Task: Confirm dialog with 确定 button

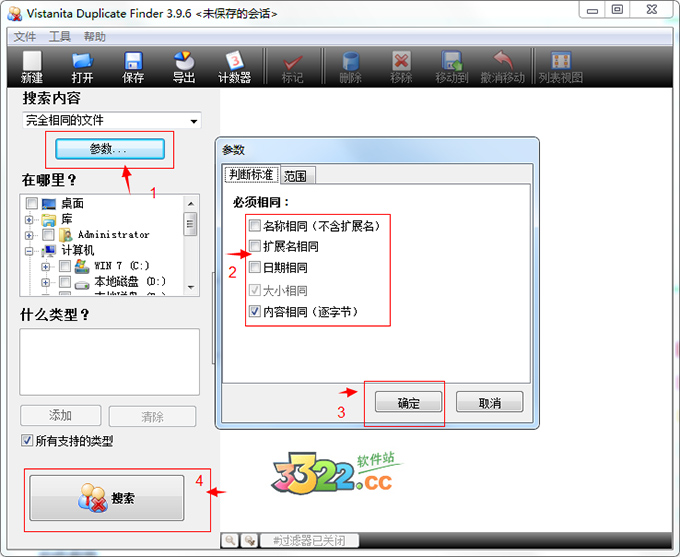Action: click(409, 402)
